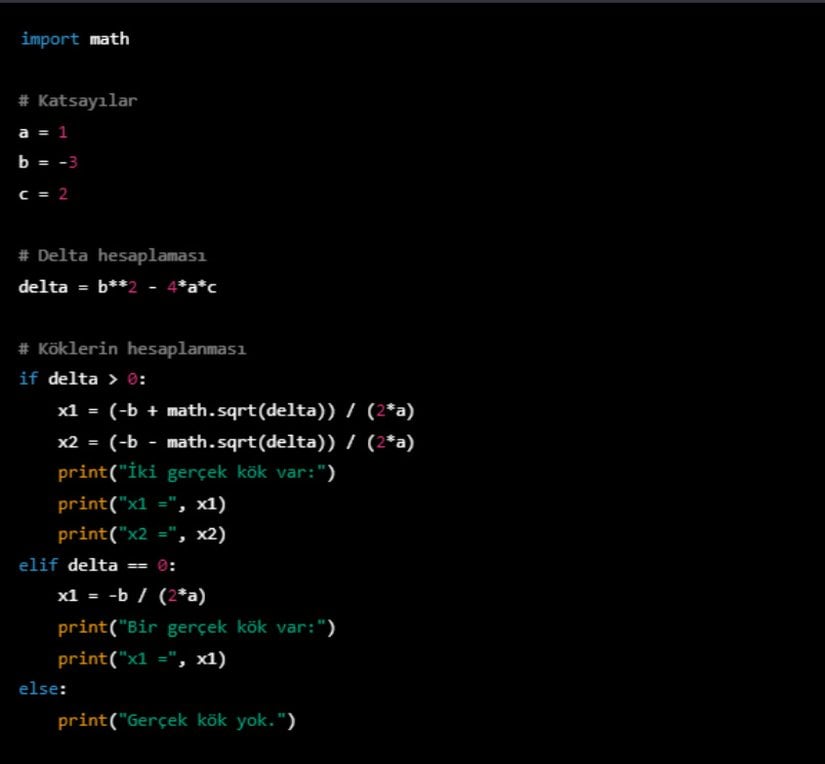Click the x2 line with '-b - math.sqrt'
This screenshot has width=825, height=764.
coord(235,441)
